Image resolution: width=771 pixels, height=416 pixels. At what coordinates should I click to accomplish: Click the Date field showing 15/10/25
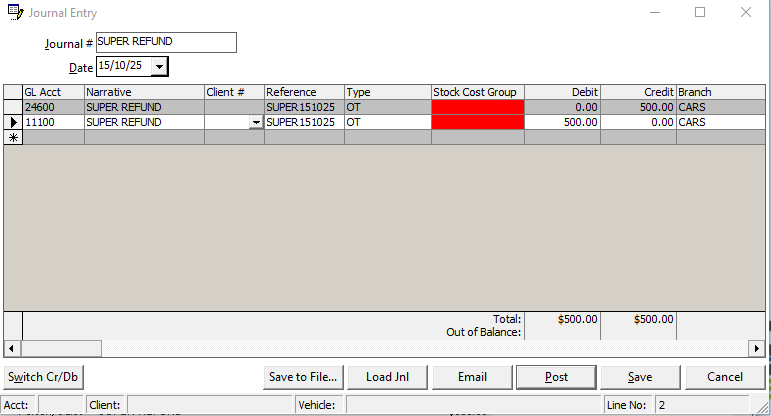tap(124, 66)
